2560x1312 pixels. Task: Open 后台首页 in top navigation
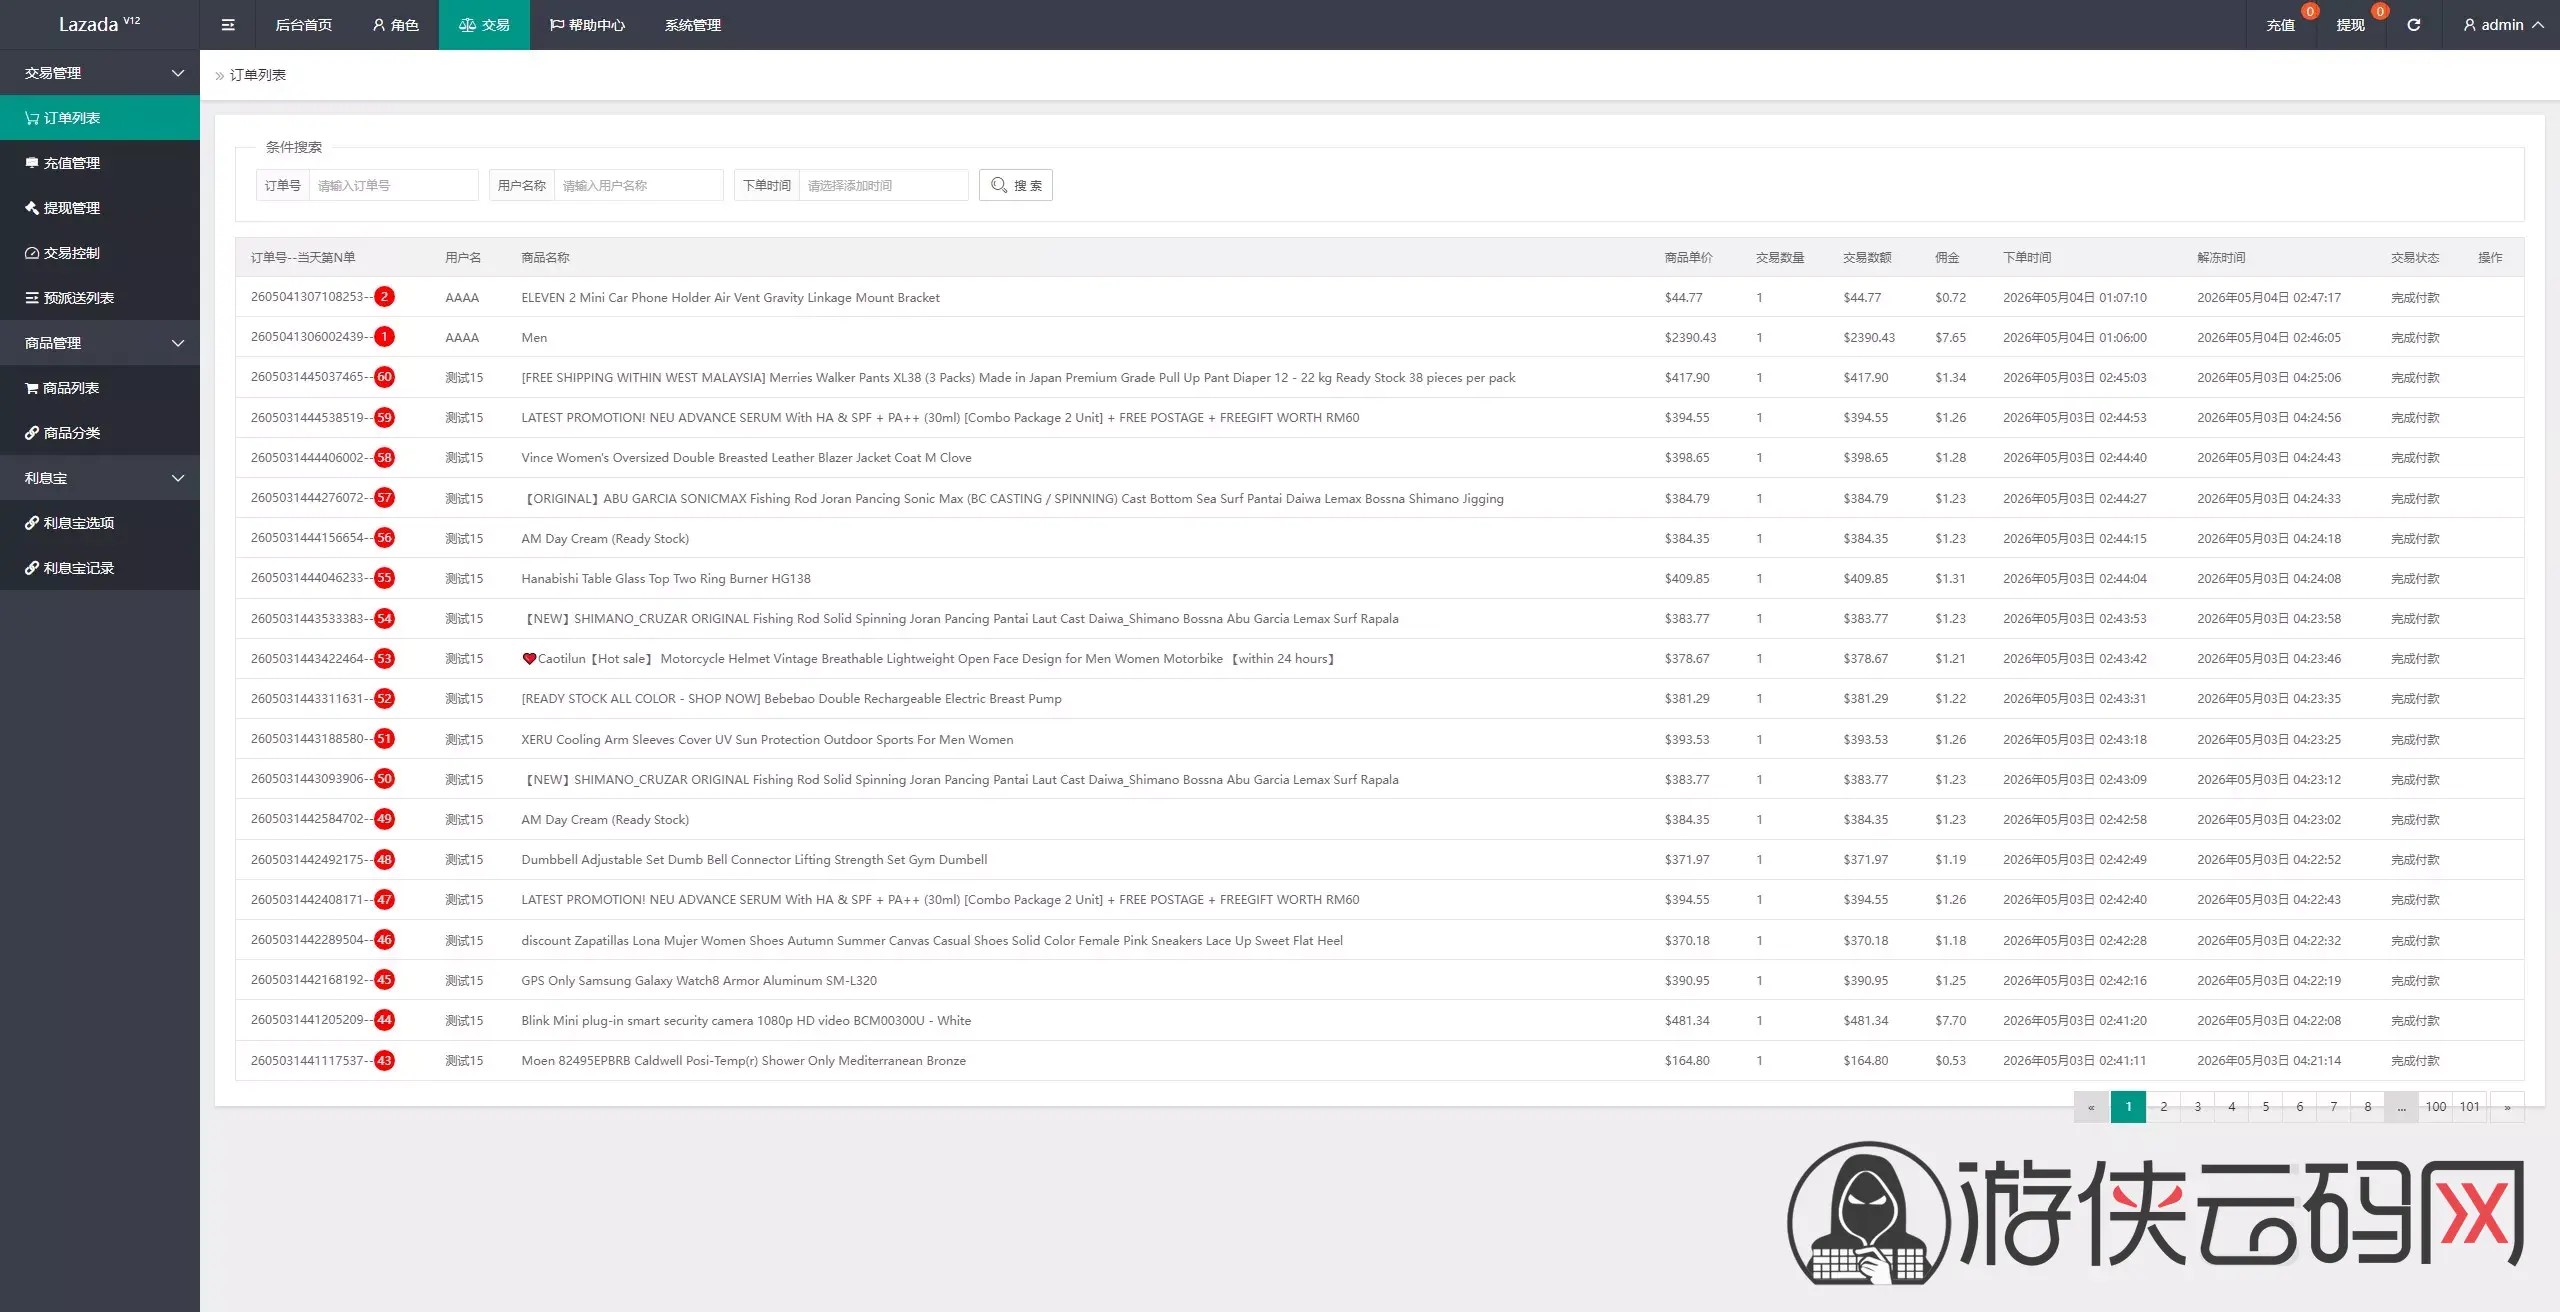point(304,25)
